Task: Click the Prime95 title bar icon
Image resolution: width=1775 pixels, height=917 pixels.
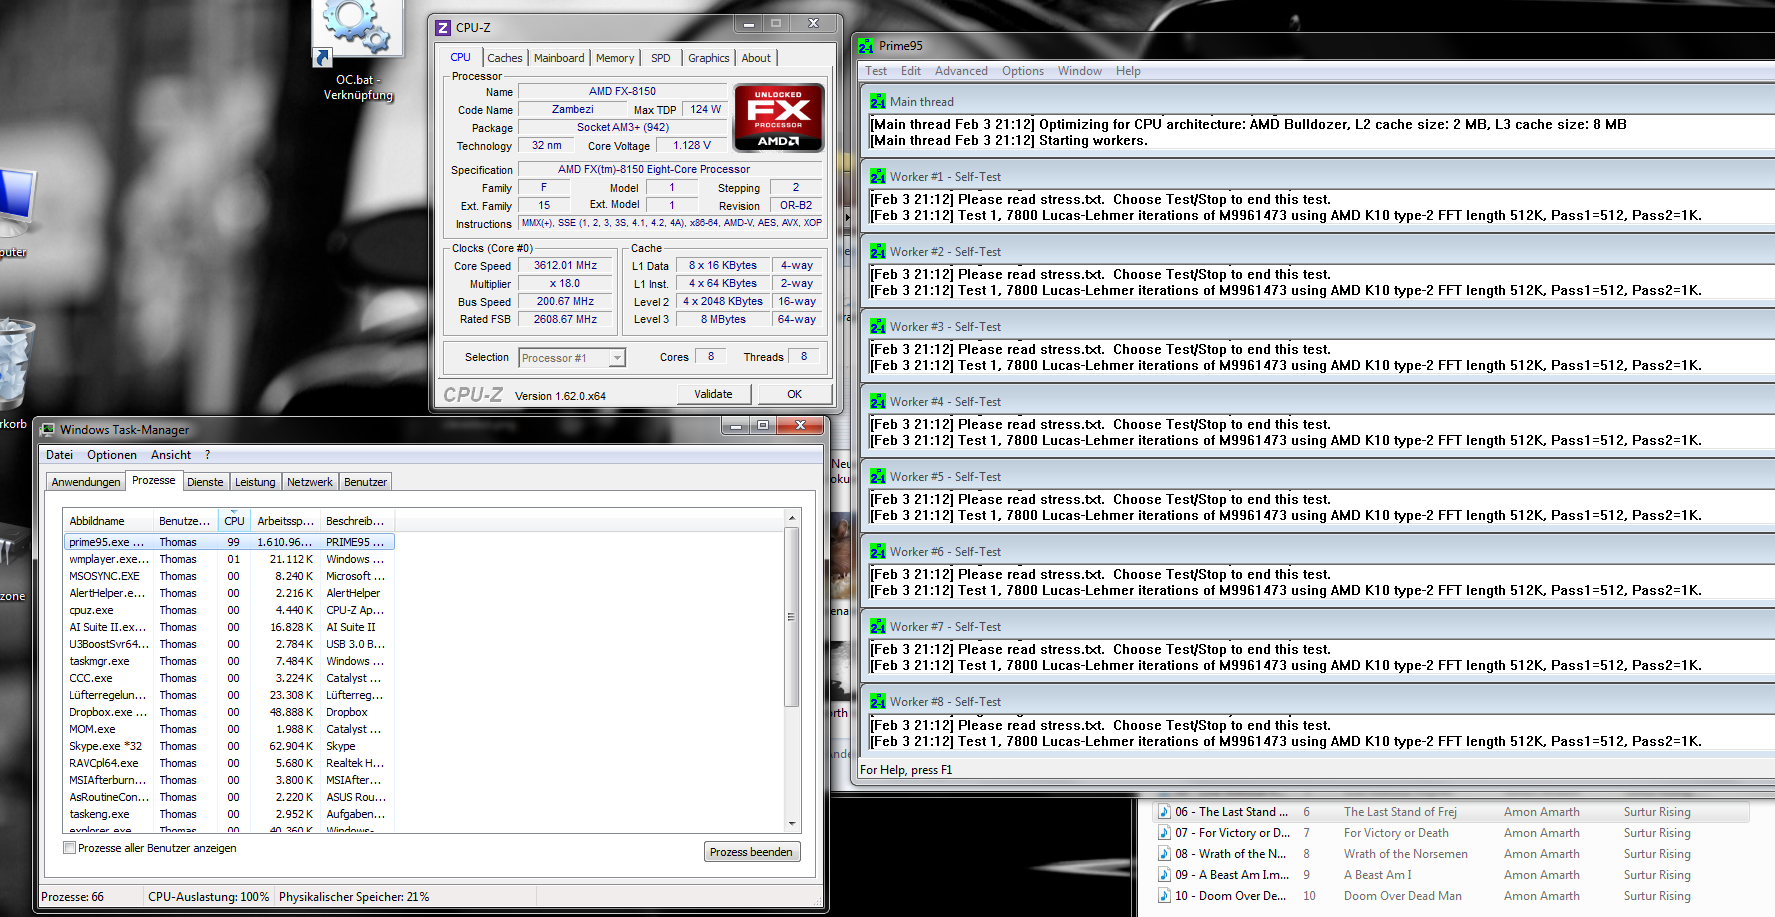Action: [x=865, y=46]
